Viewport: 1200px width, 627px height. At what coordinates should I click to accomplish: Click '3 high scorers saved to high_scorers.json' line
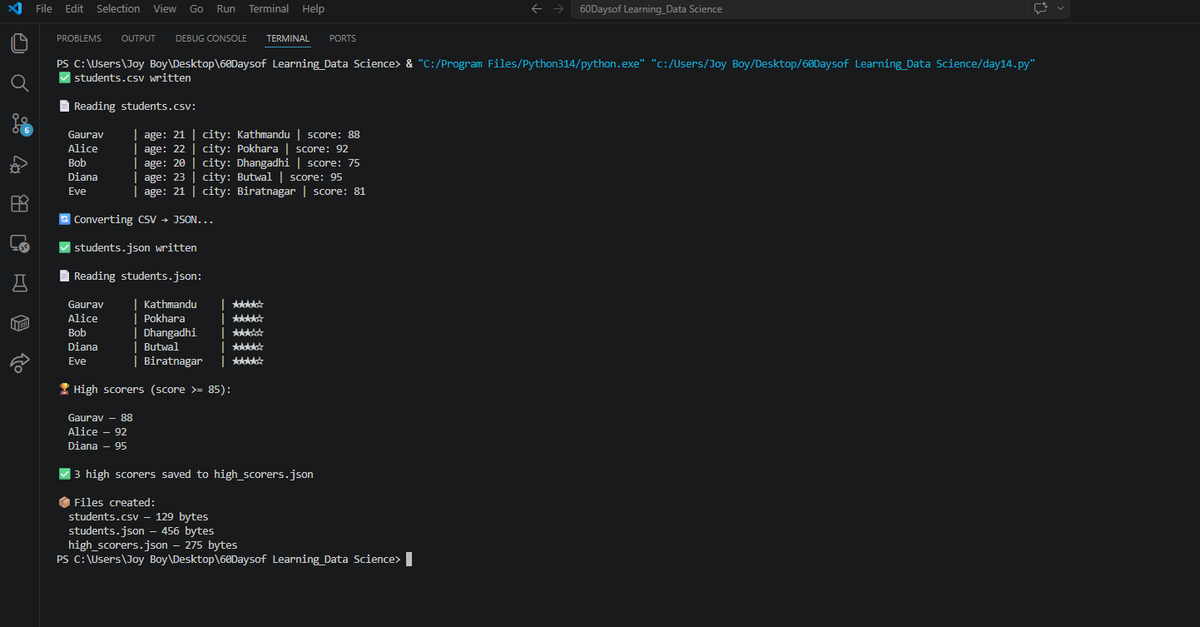[186, 474]
